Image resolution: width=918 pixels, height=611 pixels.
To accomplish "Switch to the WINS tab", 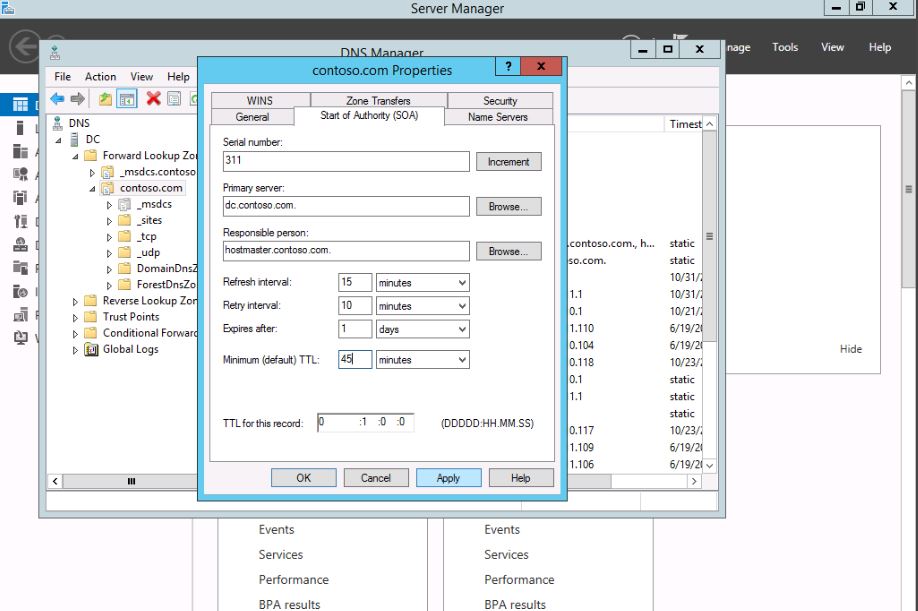I will (260, 101).
